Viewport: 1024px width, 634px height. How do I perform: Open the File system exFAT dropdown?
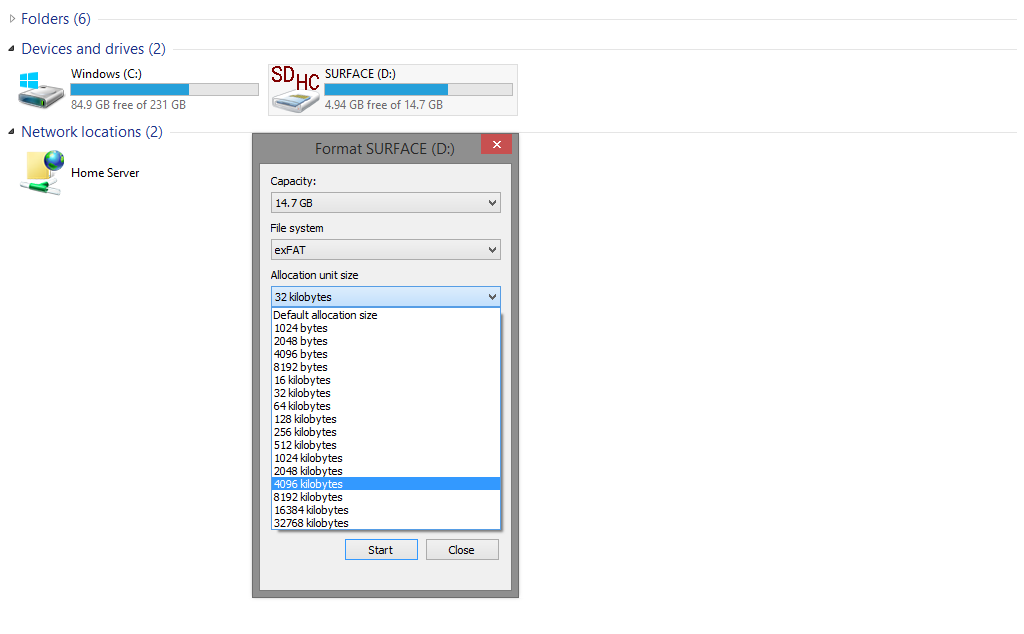[x=385, y=249]
